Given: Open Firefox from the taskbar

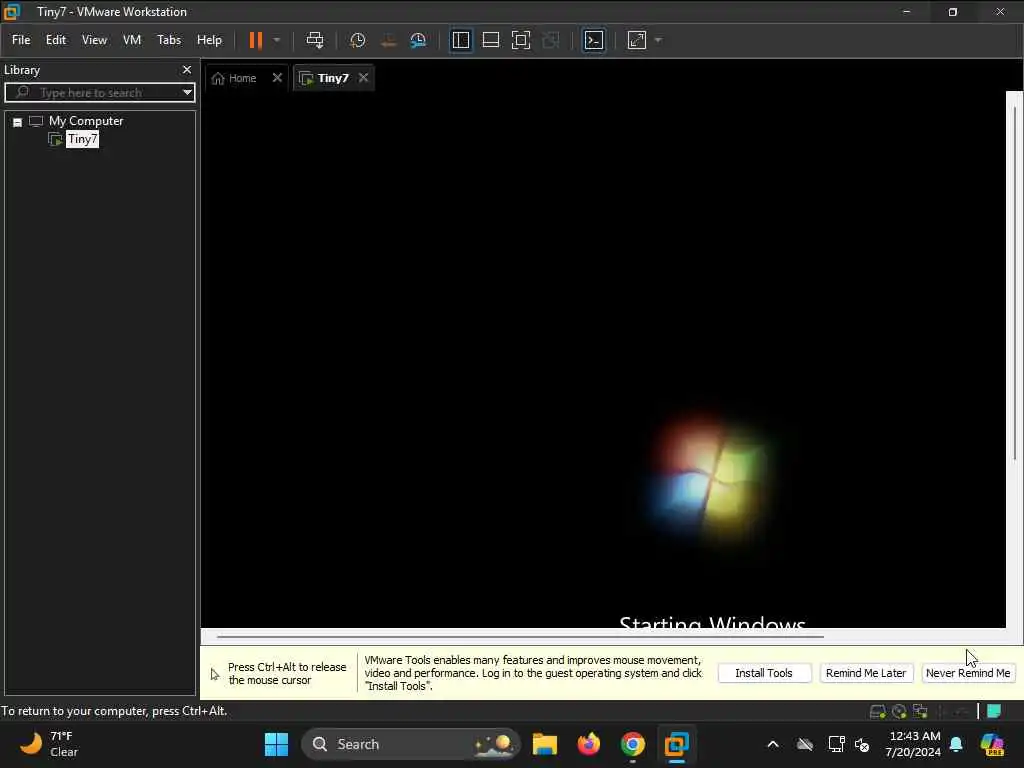Looking at the screenshot, I should (x=588, y=744).
